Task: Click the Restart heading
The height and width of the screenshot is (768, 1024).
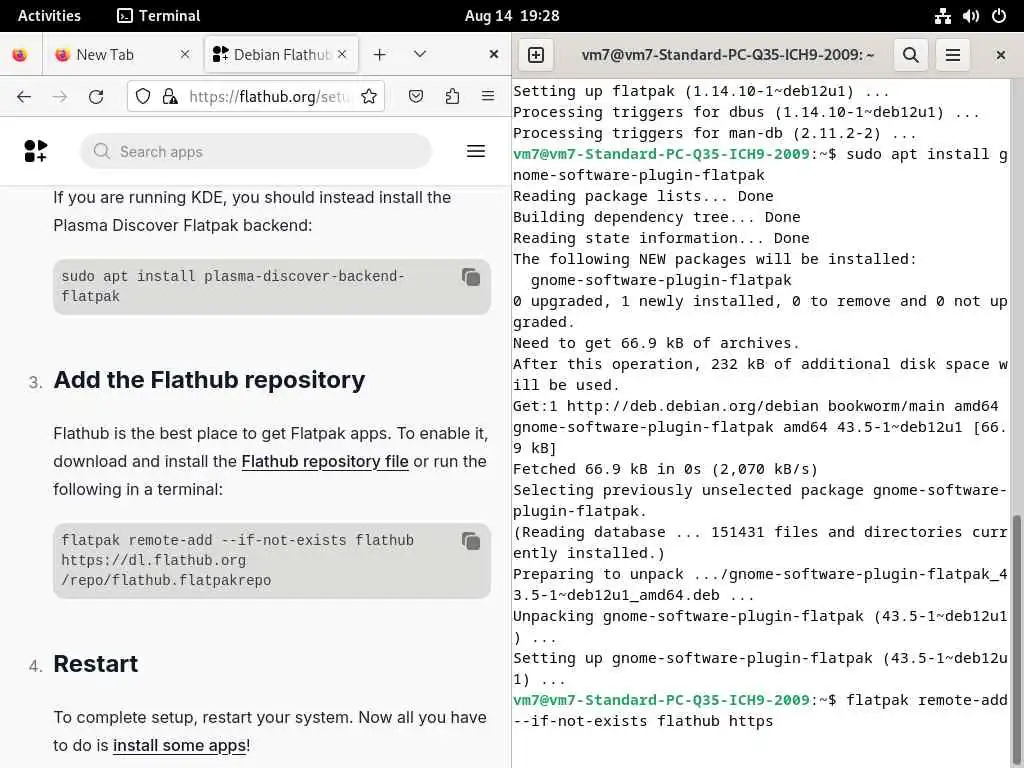Action: (x=95, y=664)
